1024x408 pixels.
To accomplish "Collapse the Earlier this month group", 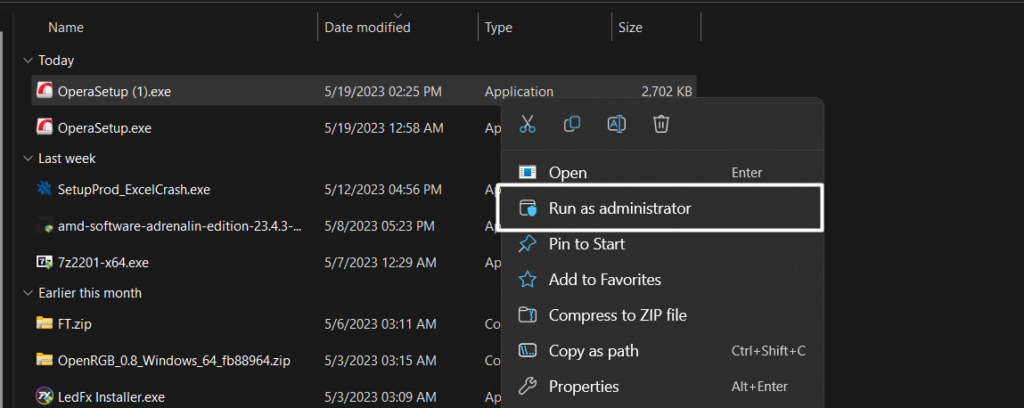I will [27, 293].
